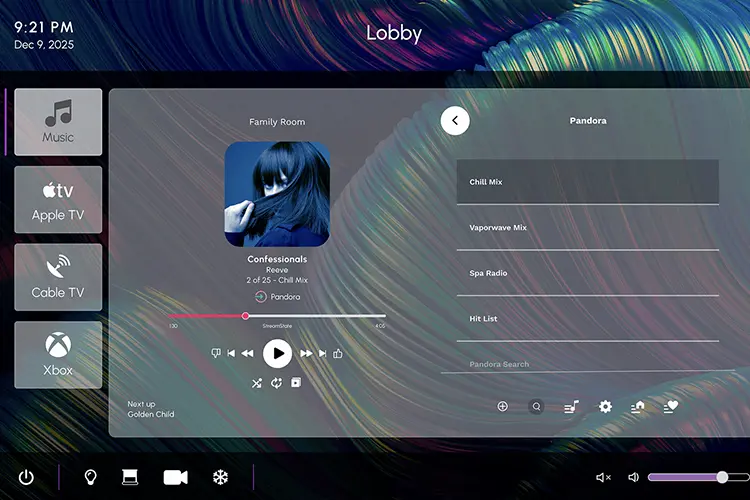Click the speaker volume icon
Image resolution: width=750 pixels, height=500 pixels.
[x=633, y=477]
